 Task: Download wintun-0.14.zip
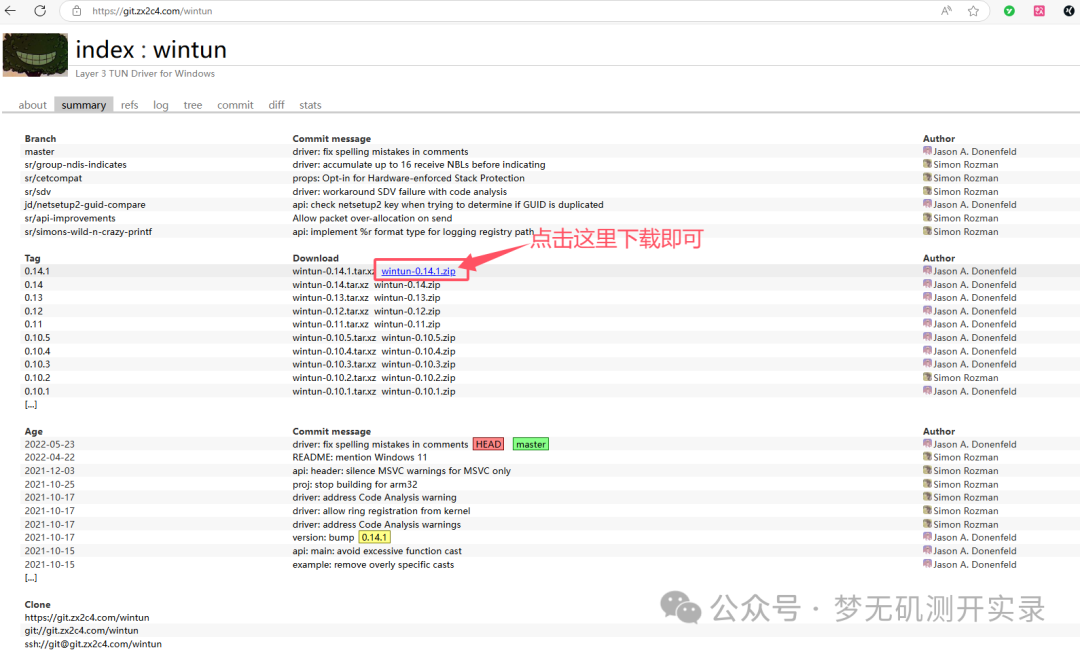coord(407,284)
